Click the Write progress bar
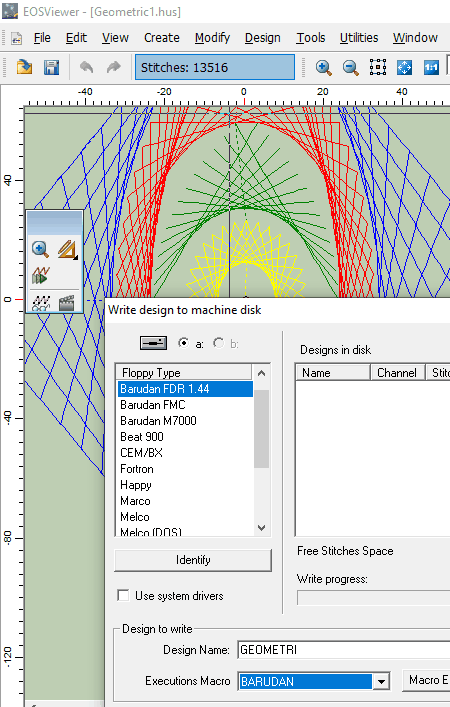This screenshot has height=707, width=450. [373, 598]
